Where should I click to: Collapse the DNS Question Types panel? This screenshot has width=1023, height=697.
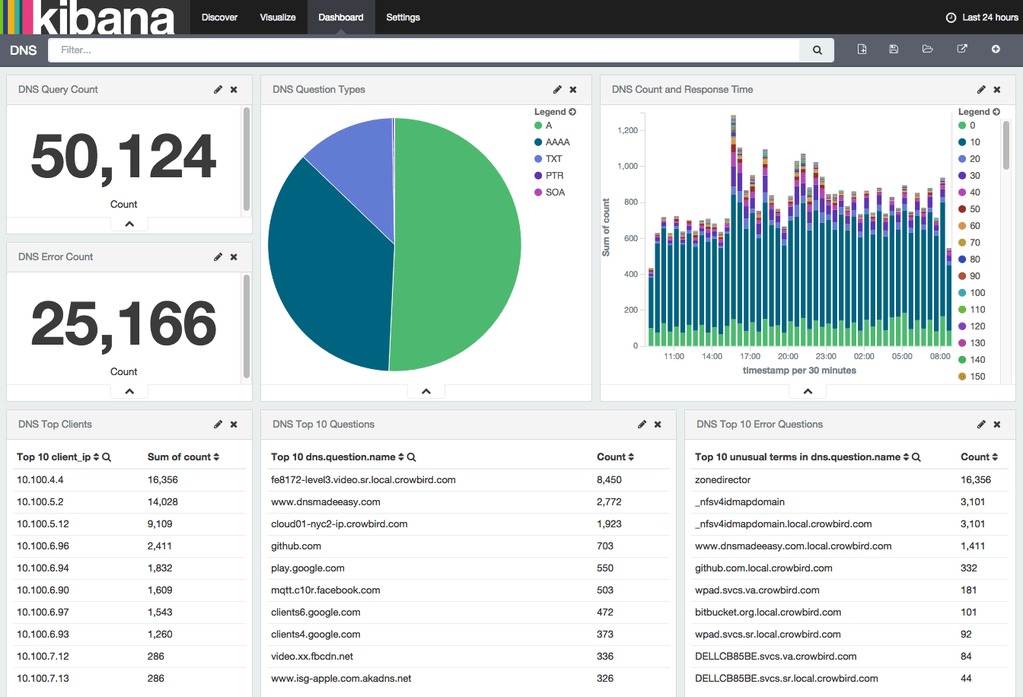point(426,390)
